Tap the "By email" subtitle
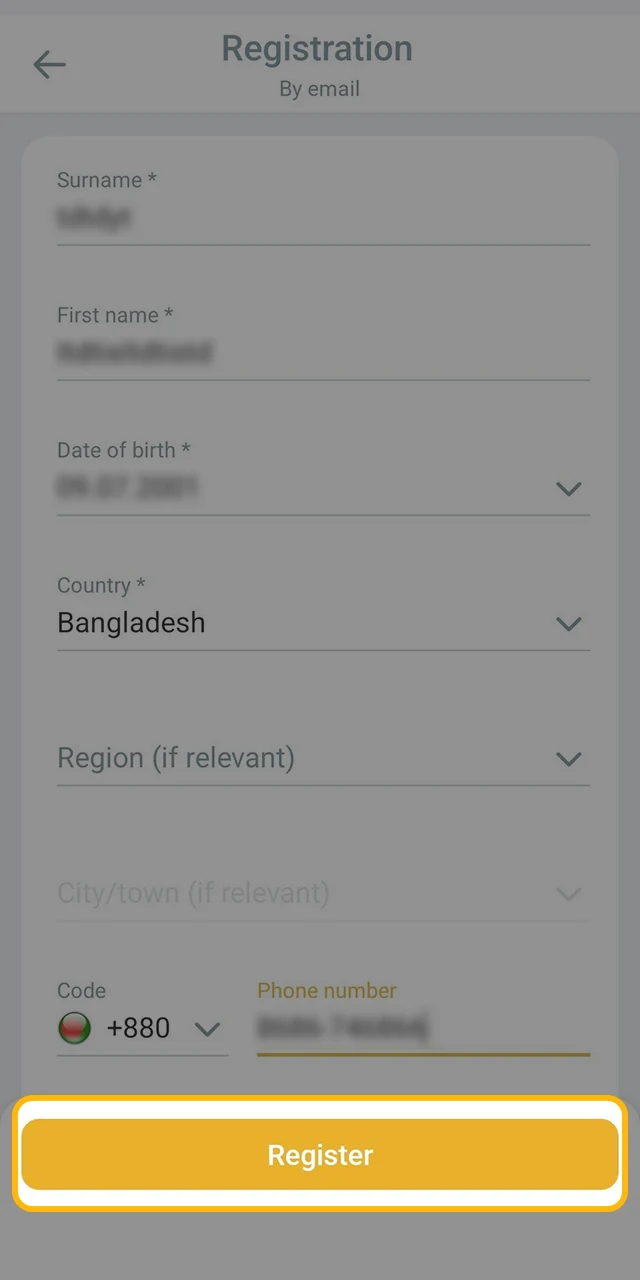The width and height of the screenshot is (640, 1280). point(319,89)
